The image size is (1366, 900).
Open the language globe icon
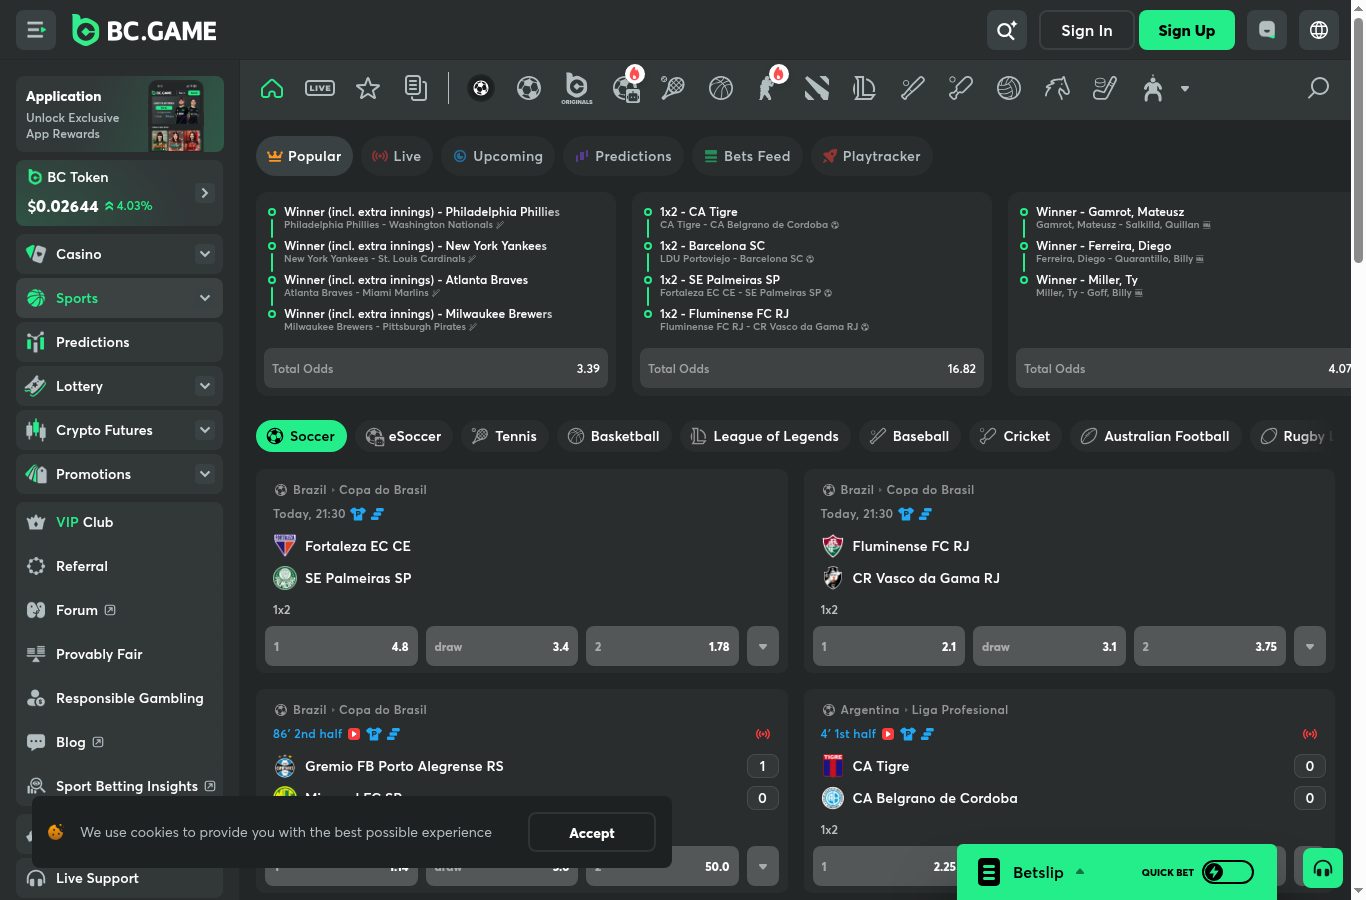pyautogui.click(x=1319, y=30)
